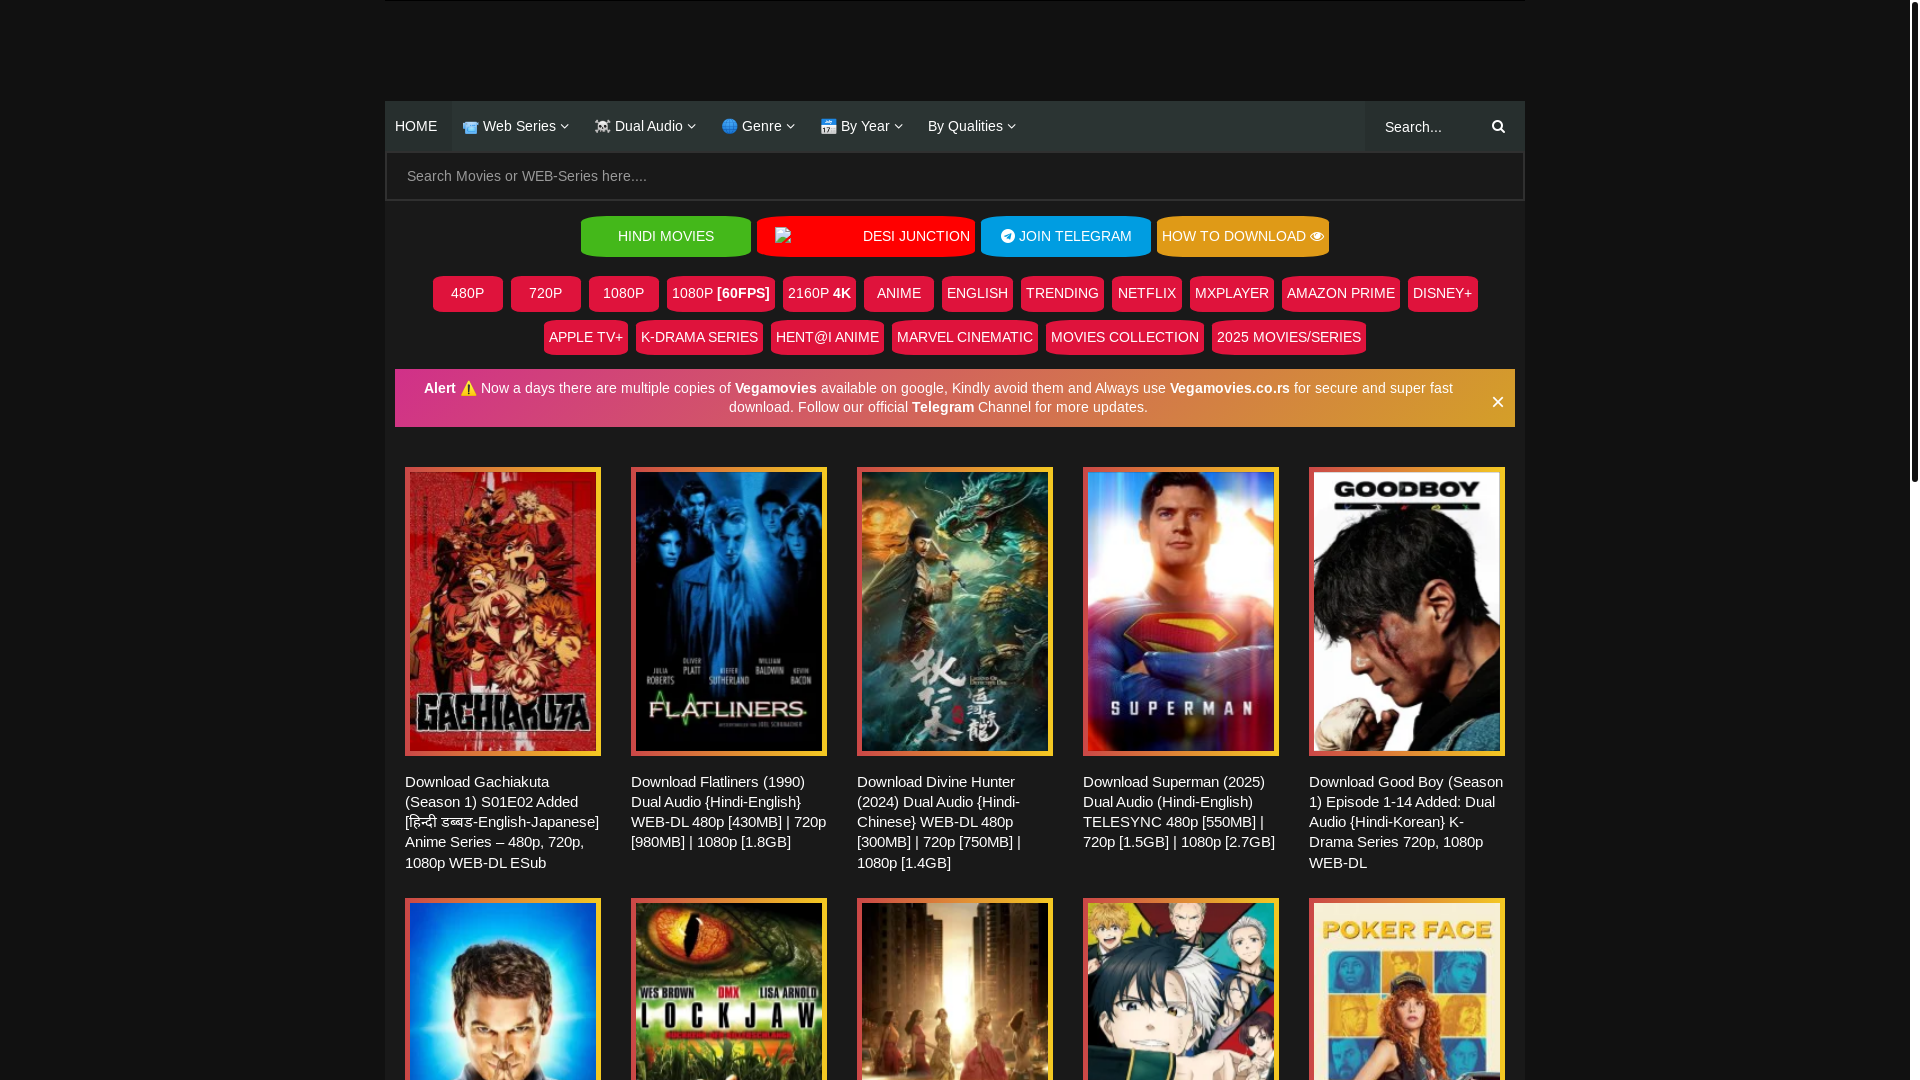Open the NETFLIX category tag
Screen dimensions: 1920x1080
coord(1147,294)
